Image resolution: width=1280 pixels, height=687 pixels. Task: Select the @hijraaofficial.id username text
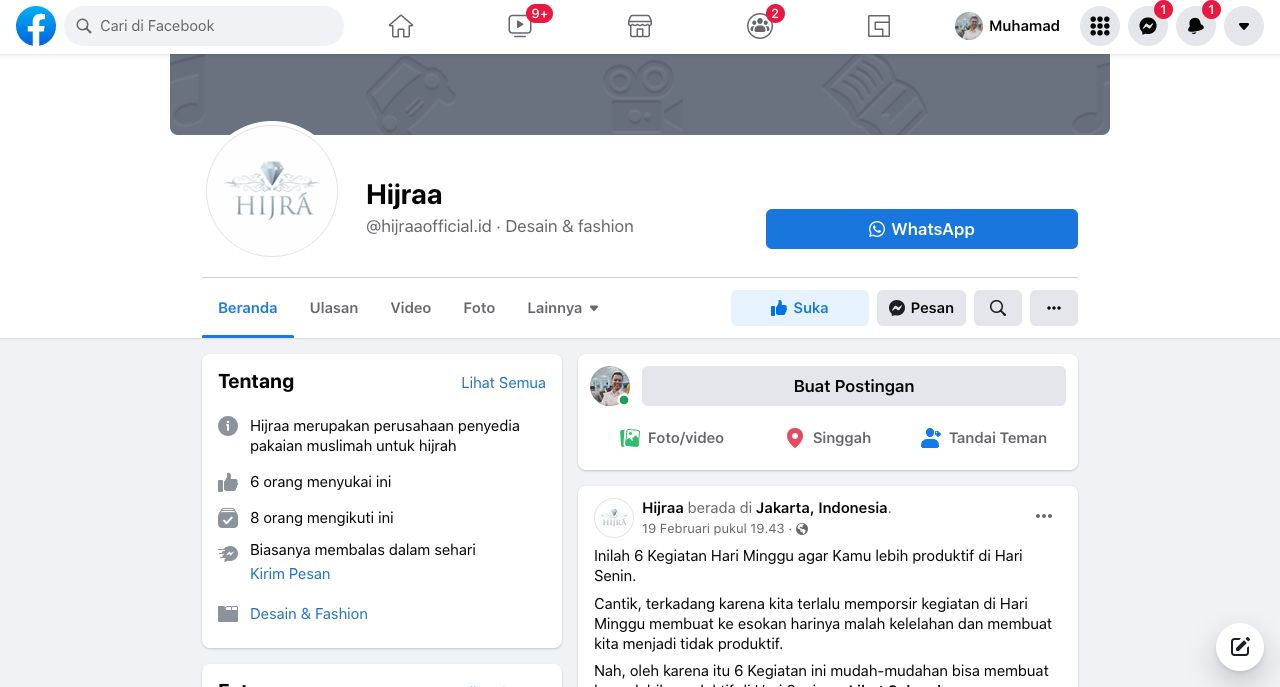pyautogui.click(x=429, y=226)
